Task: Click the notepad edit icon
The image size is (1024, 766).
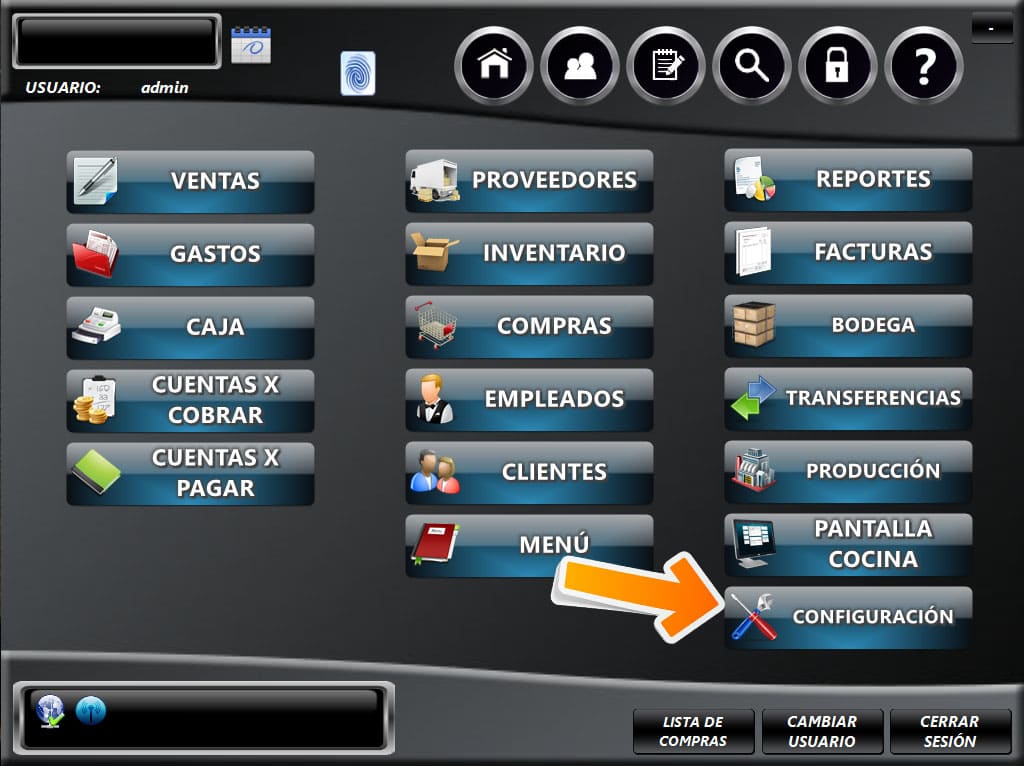Action: (x=666, y=66)
